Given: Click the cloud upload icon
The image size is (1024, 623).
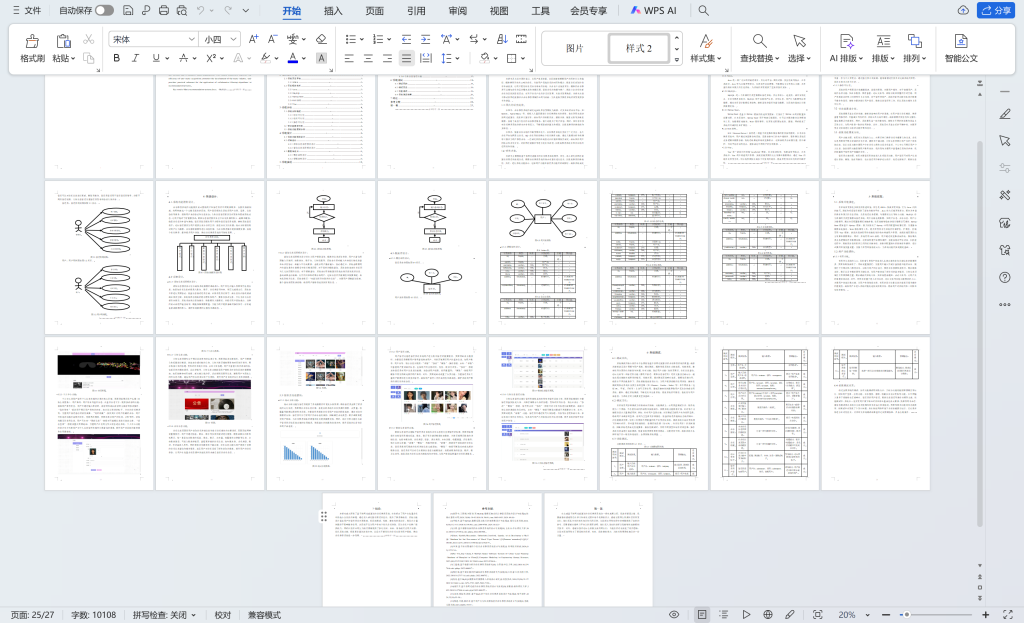Looking at the screenshot, I should coord(963,10).
